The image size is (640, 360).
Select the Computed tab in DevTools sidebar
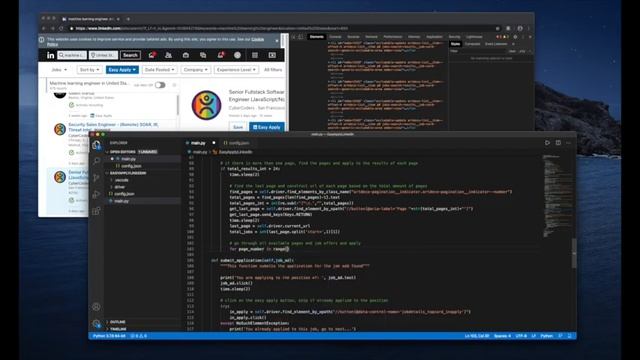(473, 44)
